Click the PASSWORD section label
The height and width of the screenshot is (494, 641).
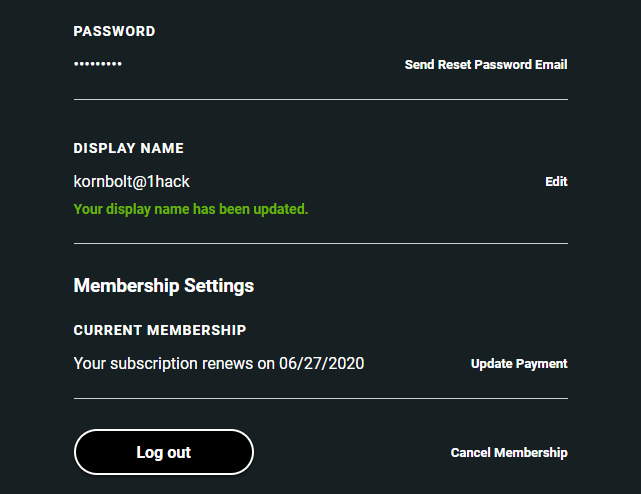(x=114, y=32)
